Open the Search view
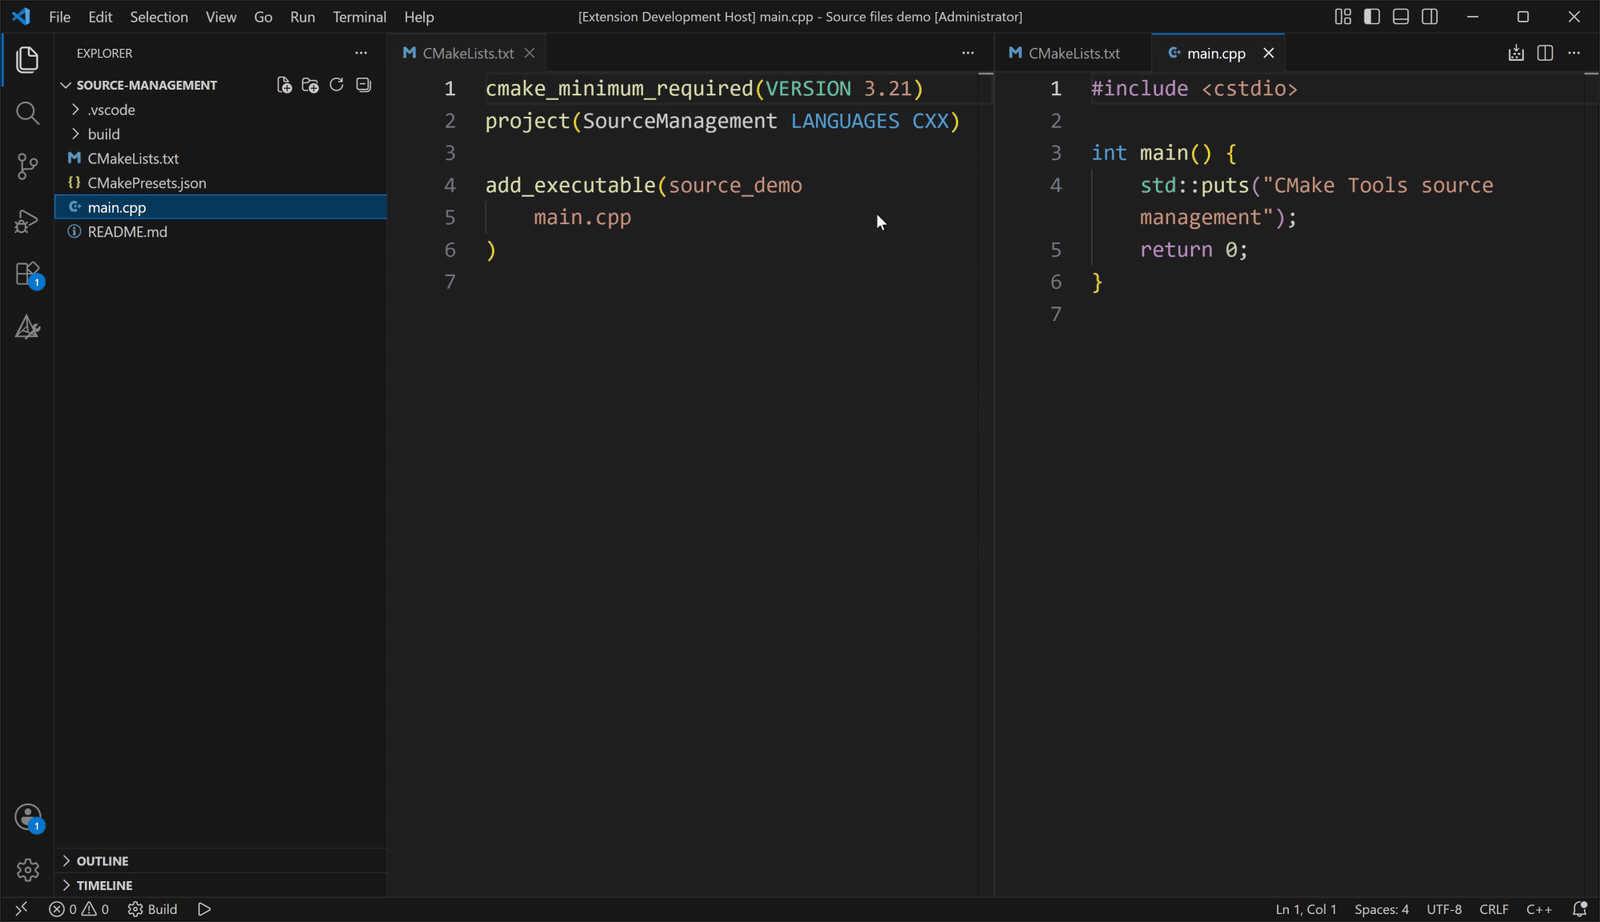Viewport: 1600px width, 922px height. click(27, 113)
